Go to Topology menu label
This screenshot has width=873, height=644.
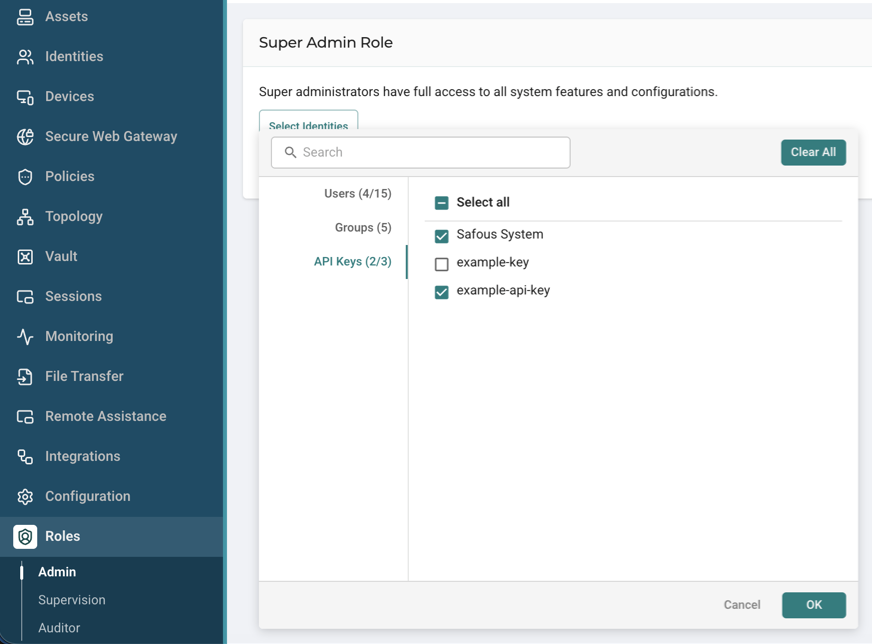tap(73, 217)
